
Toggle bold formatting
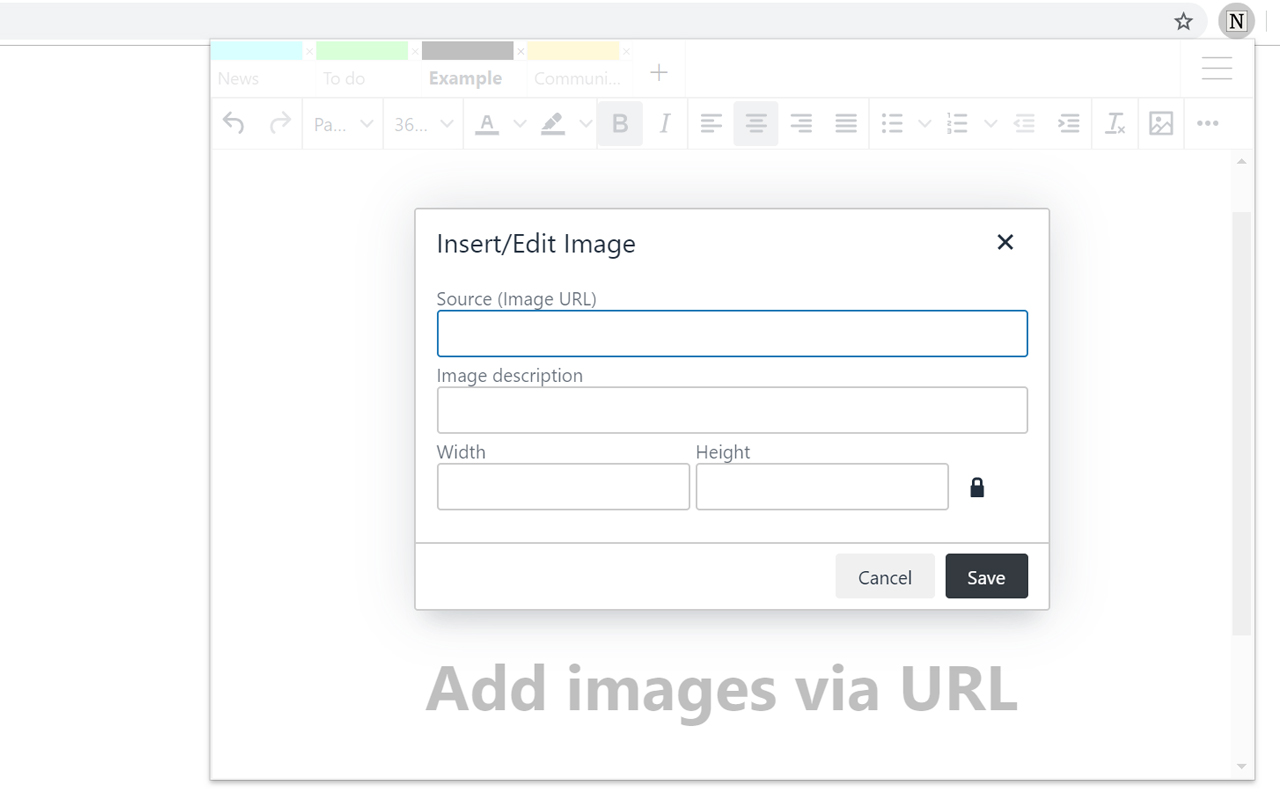[620, 124]
